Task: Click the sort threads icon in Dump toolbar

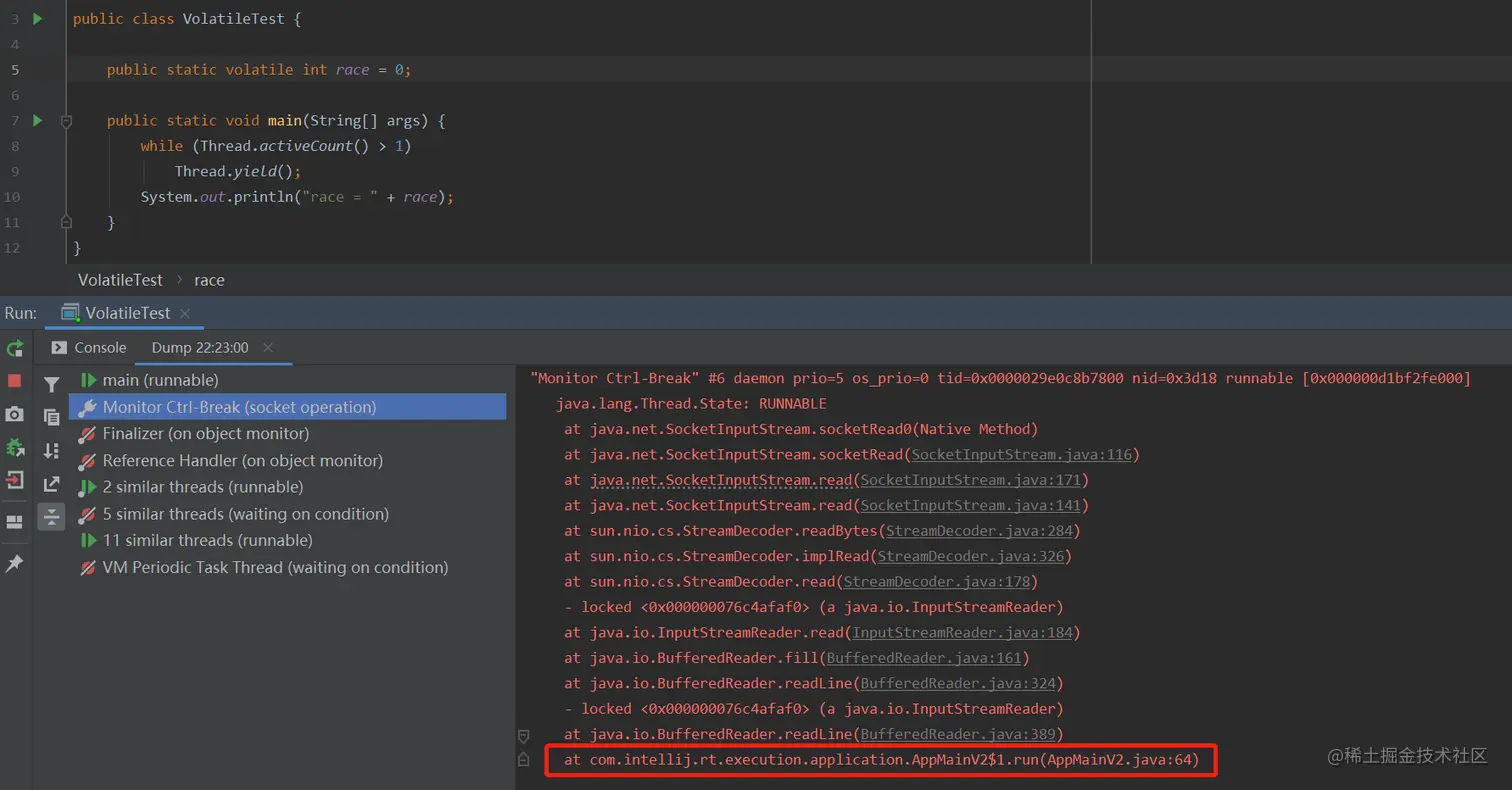Action: click(52, 451)
